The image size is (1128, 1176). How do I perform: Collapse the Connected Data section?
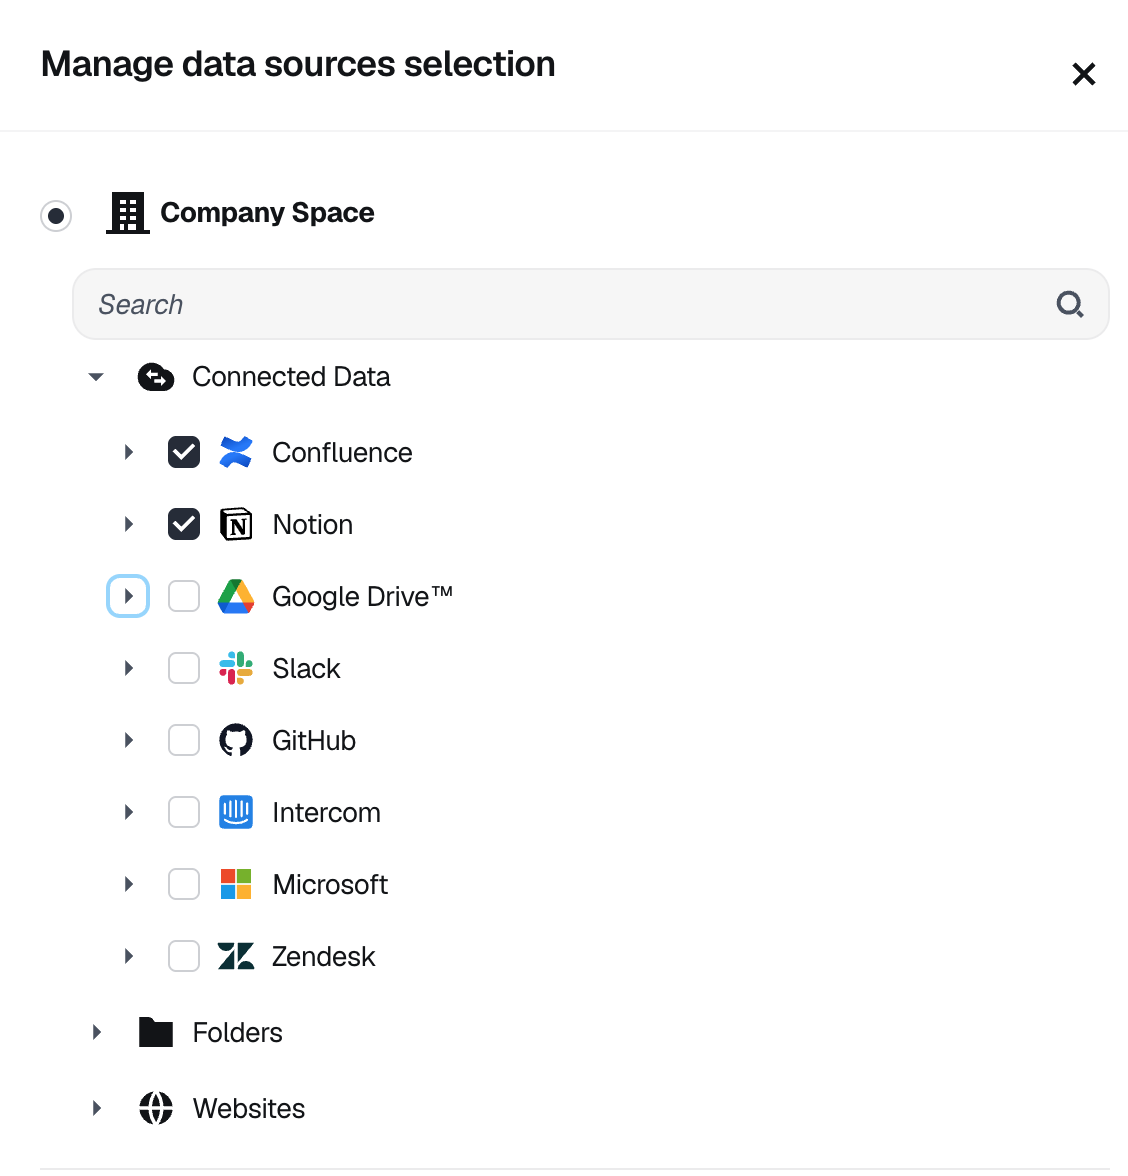click(96, 377)
